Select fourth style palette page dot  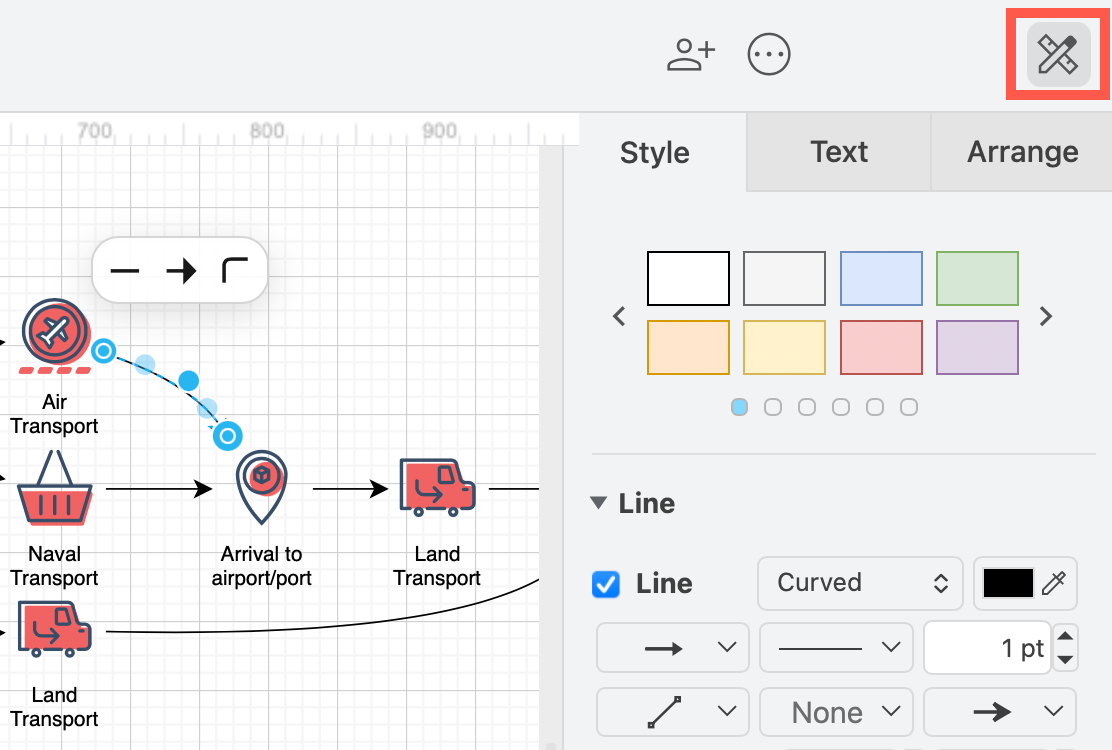click(841, 407)
